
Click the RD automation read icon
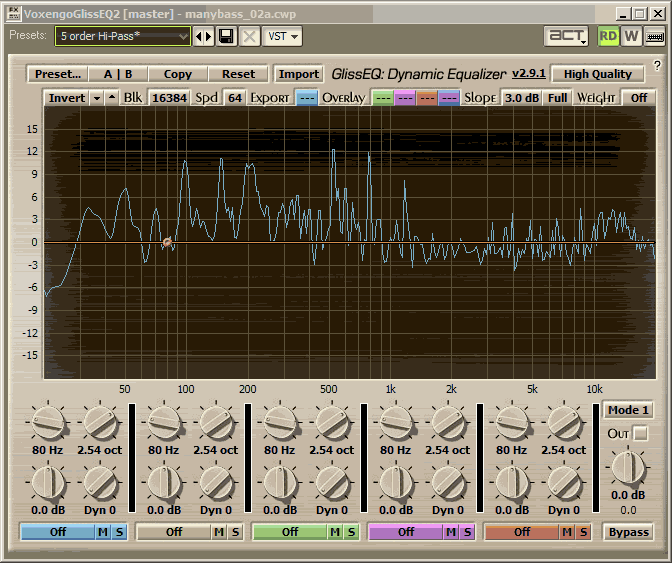click(608, 37)
